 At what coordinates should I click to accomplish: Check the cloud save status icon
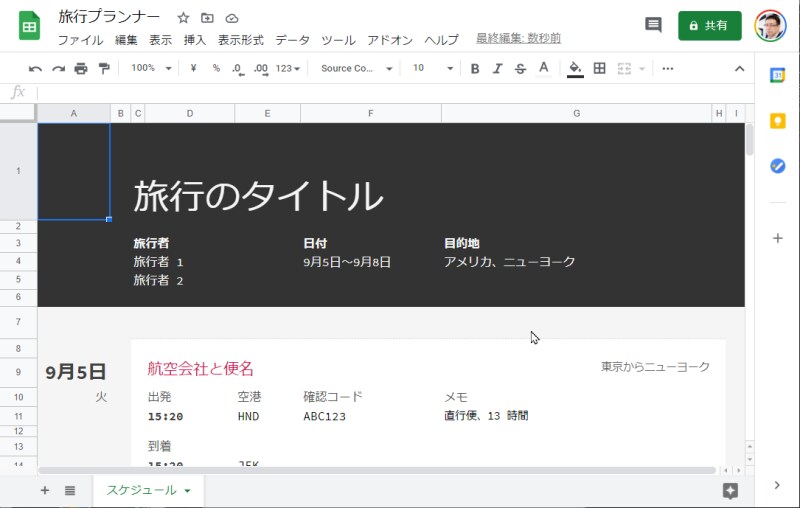(x=232, y=18)
